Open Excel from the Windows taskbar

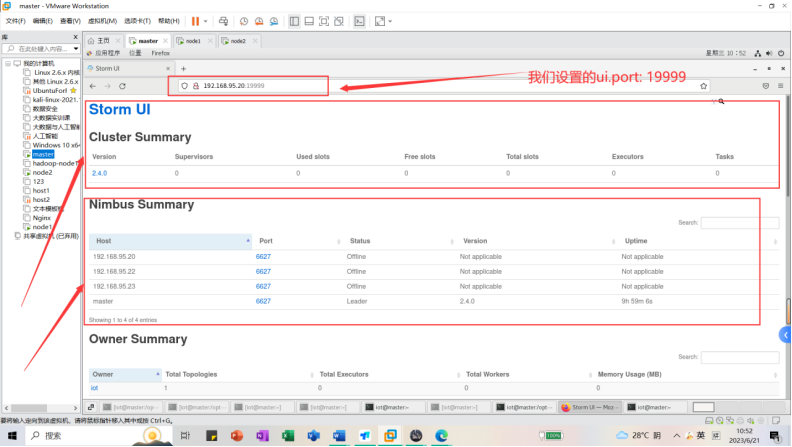tap(288, 435)
